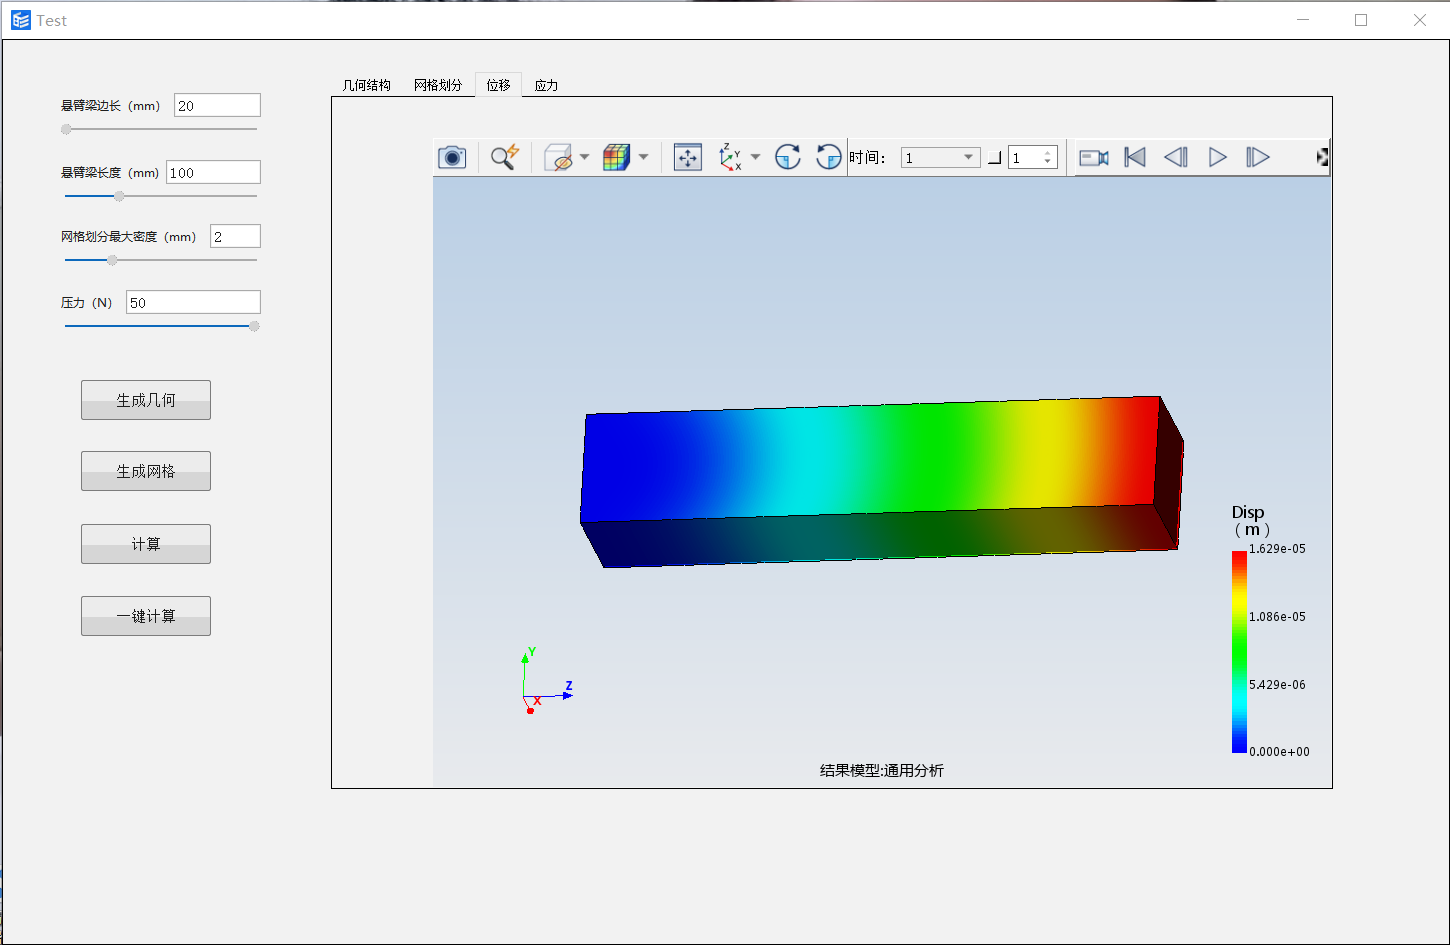Image resolution: width=1450 pixels, height=945 pixels.
Task: Play the result animation
Action: (x=1217, y=157)
